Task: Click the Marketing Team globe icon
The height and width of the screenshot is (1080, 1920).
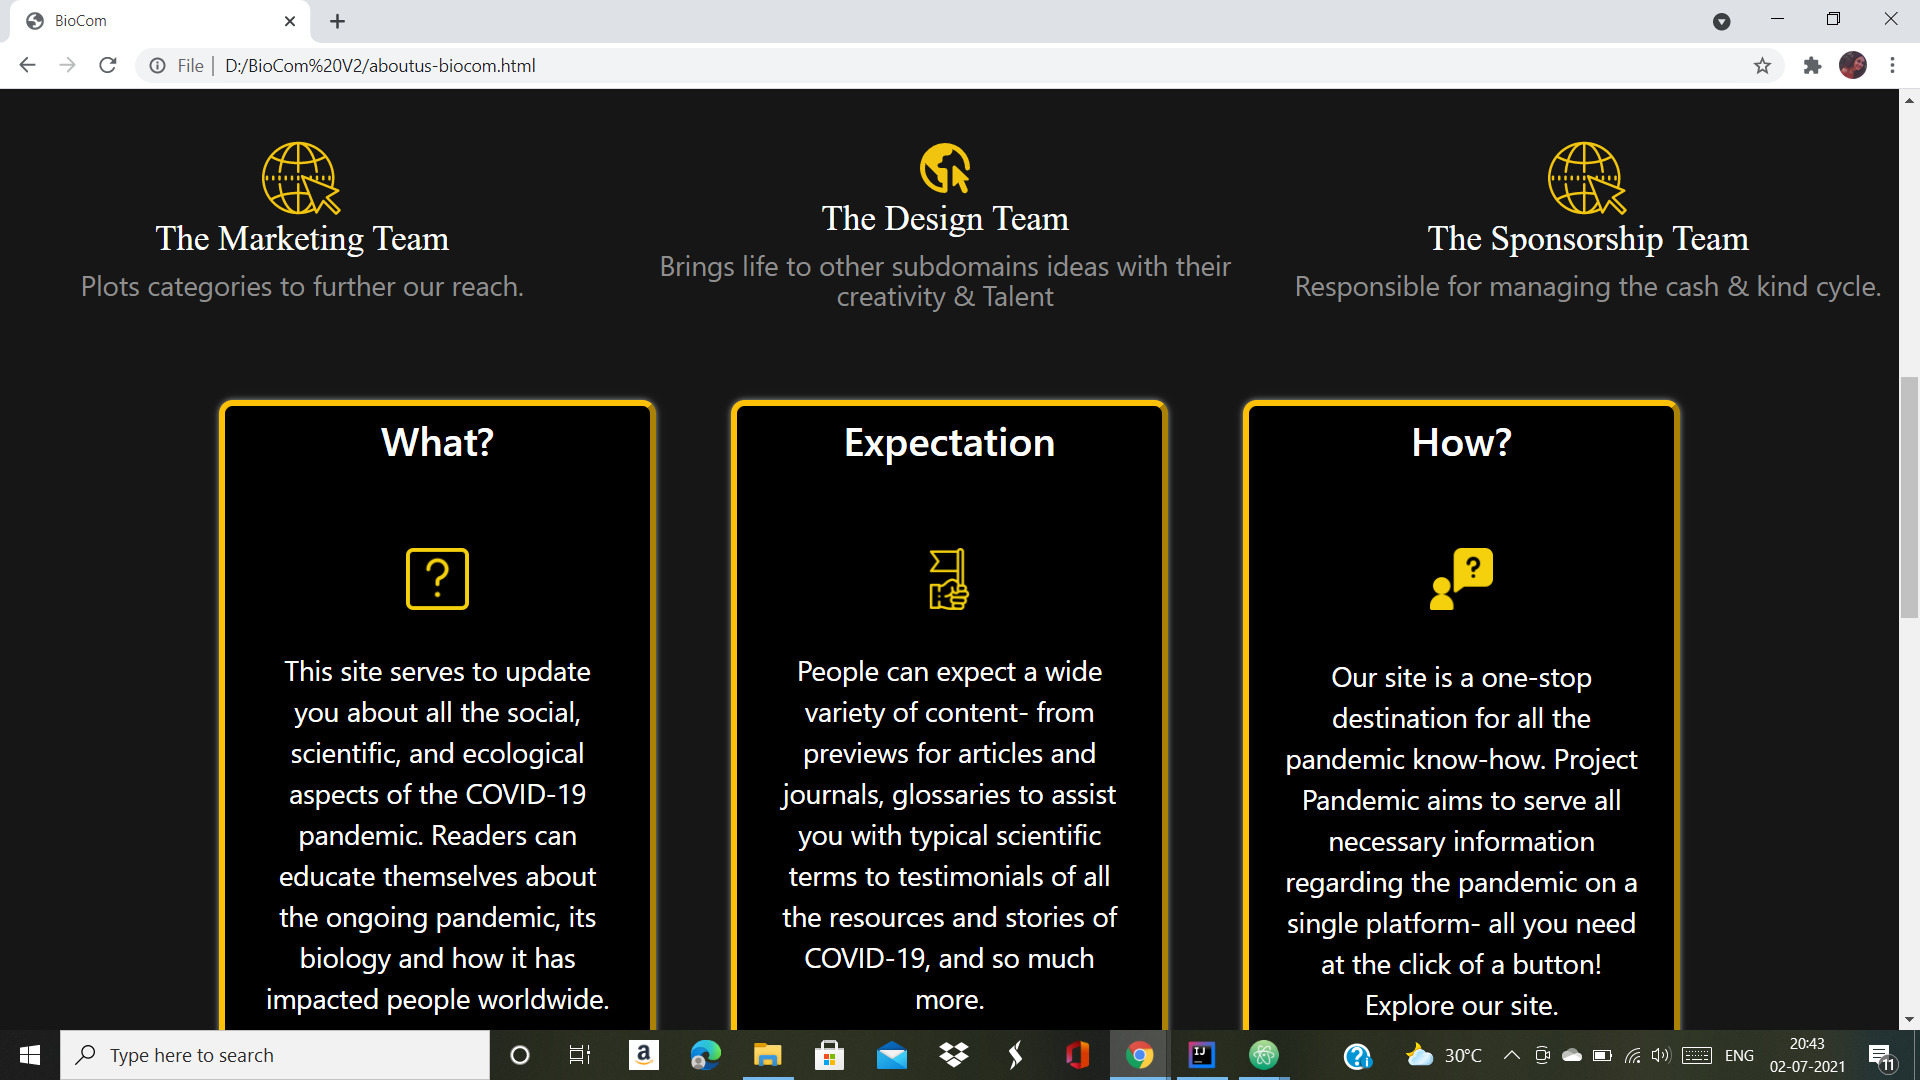Action: pos(301,178)
